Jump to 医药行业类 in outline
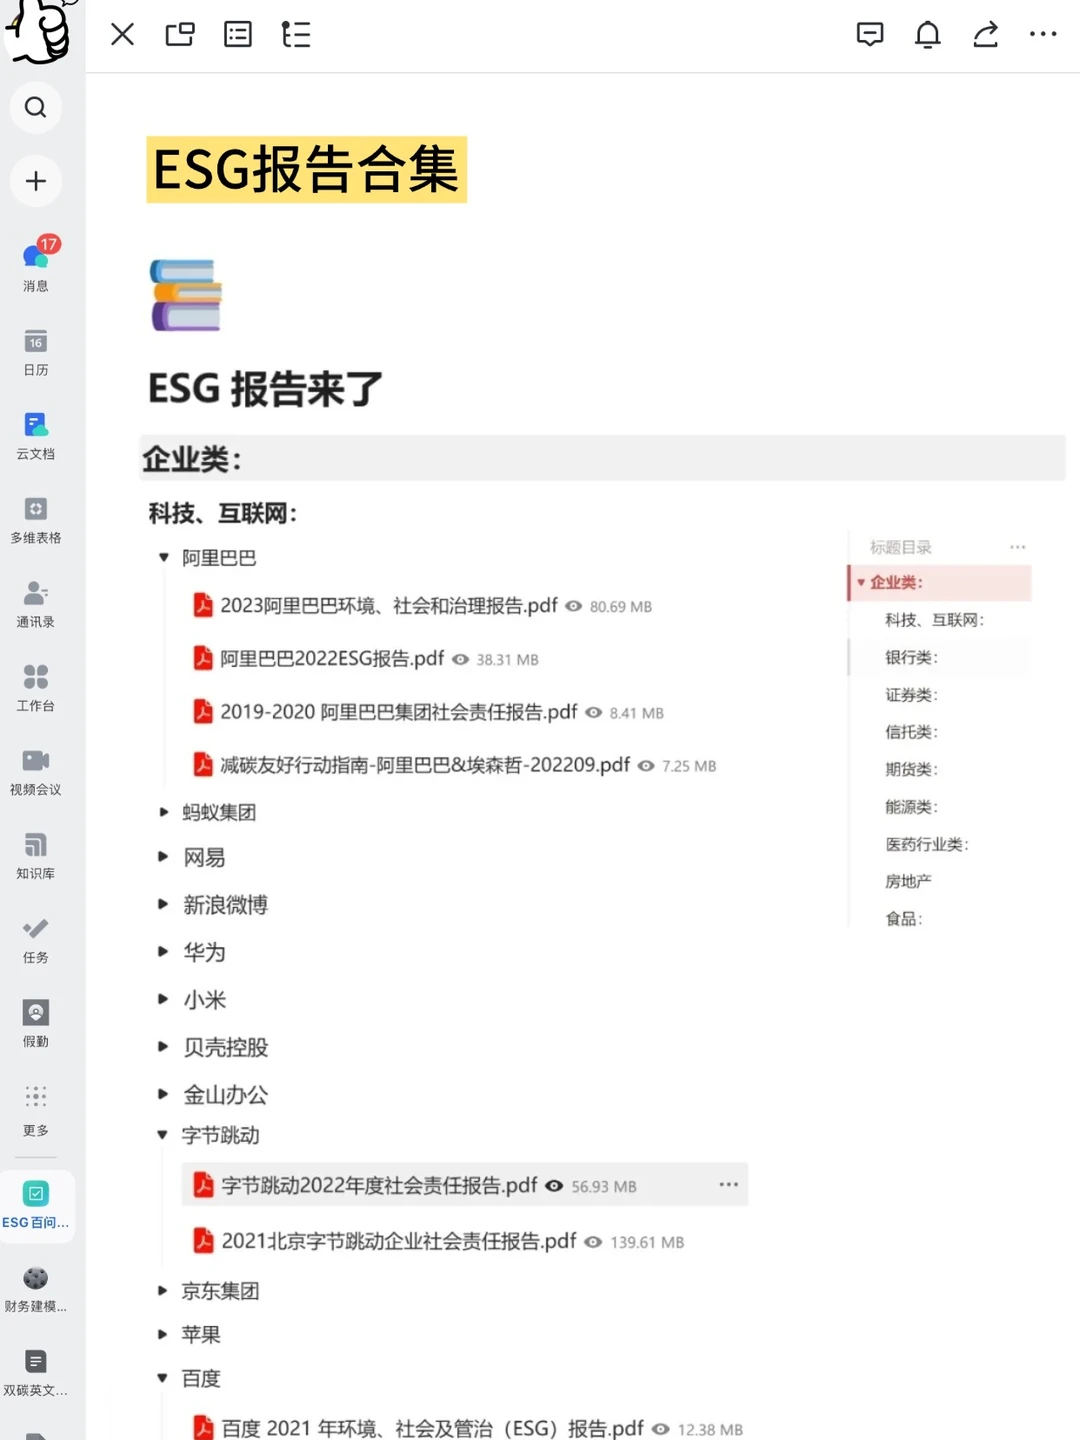Viewport: 1080px width, 1440px height. (927, 844)
